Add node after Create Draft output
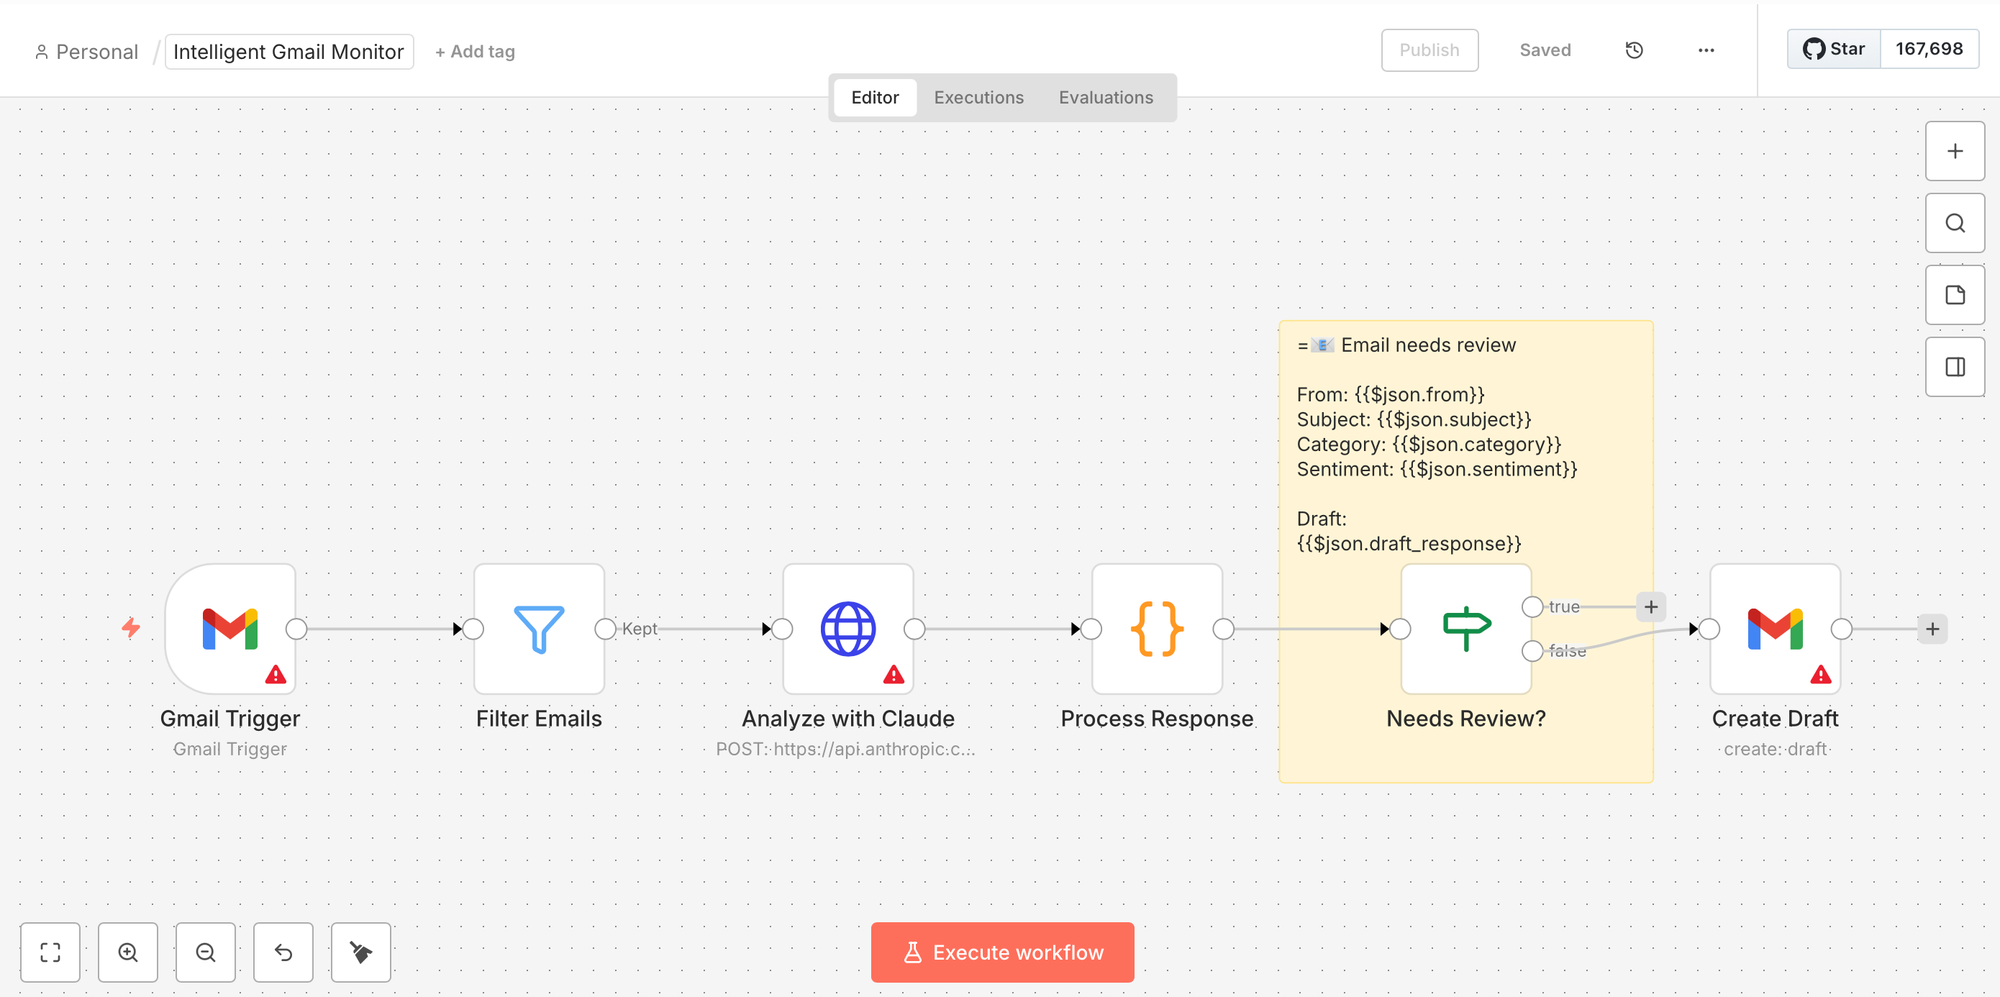The width and height of the screenshot is (2000, 997). point(1932,629)
